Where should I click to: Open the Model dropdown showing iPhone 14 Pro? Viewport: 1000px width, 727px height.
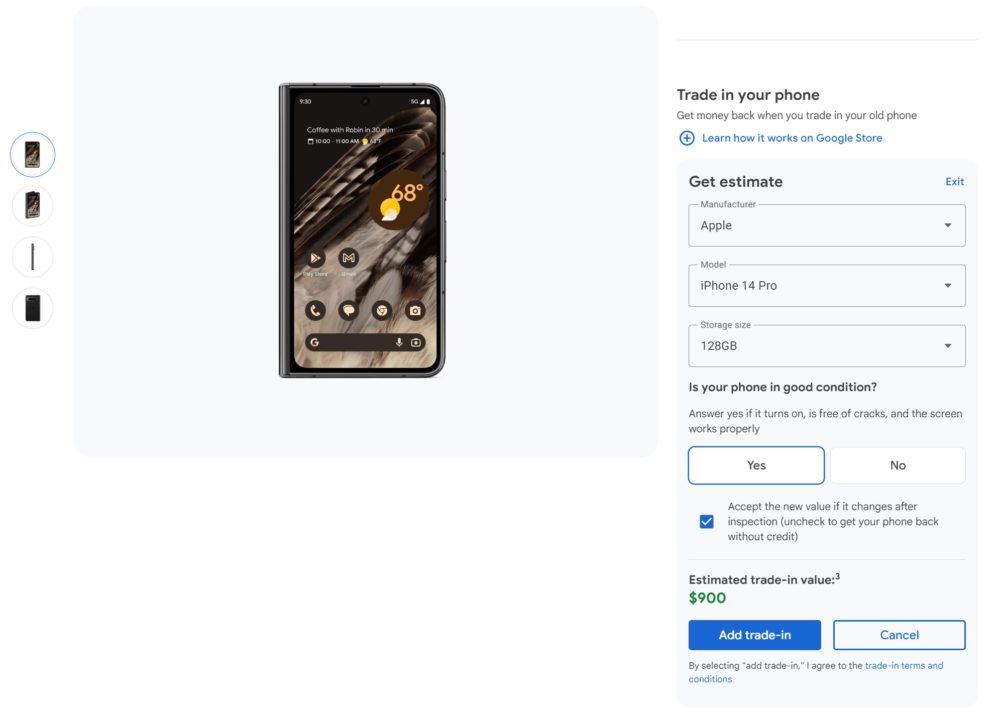(x=827, y=286)
